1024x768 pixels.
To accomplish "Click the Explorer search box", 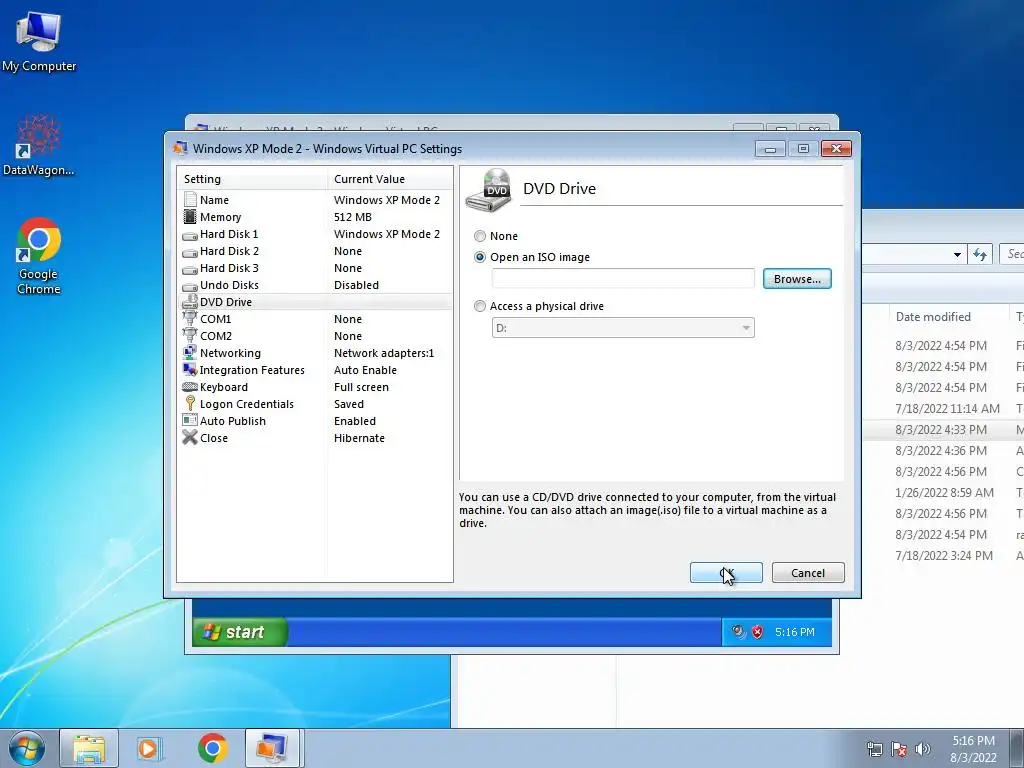I will point(1012,254).
